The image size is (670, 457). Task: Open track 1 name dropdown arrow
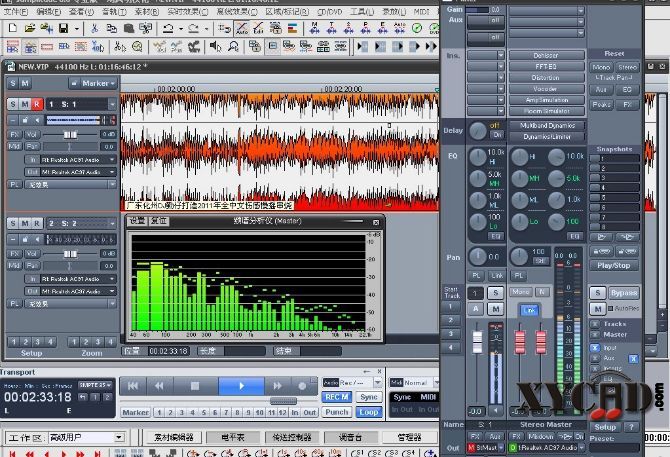point(112,104)
